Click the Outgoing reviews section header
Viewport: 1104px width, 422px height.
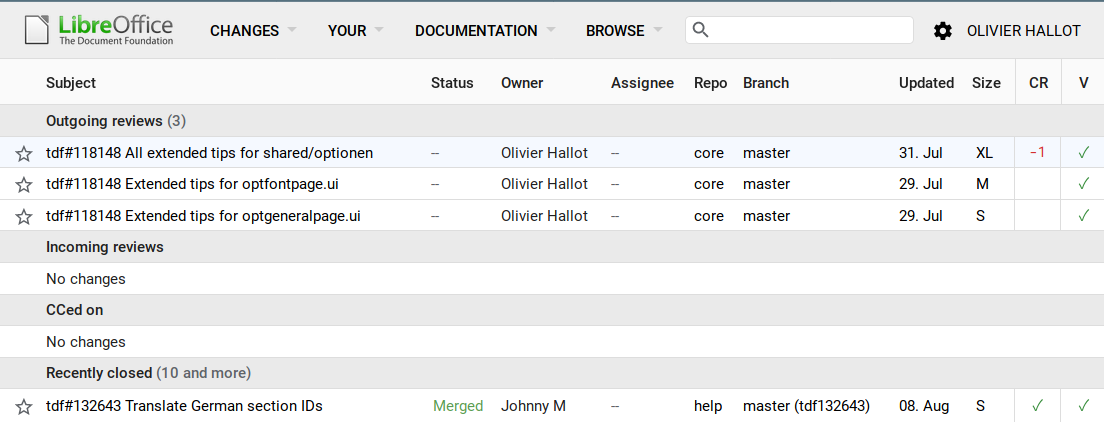coord(104,121)
